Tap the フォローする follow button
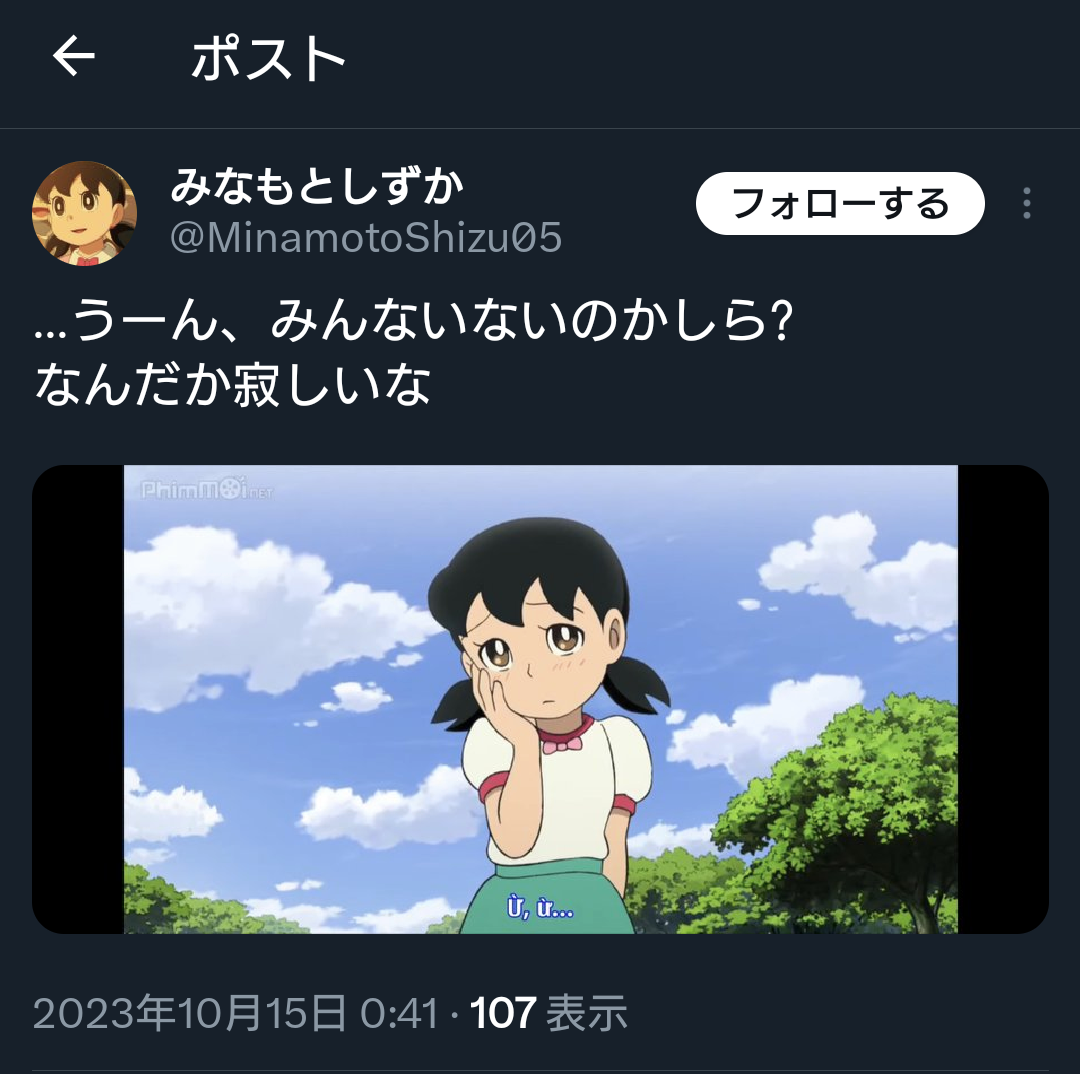Screen dimensions: 1080x1074 coord(840,203)
